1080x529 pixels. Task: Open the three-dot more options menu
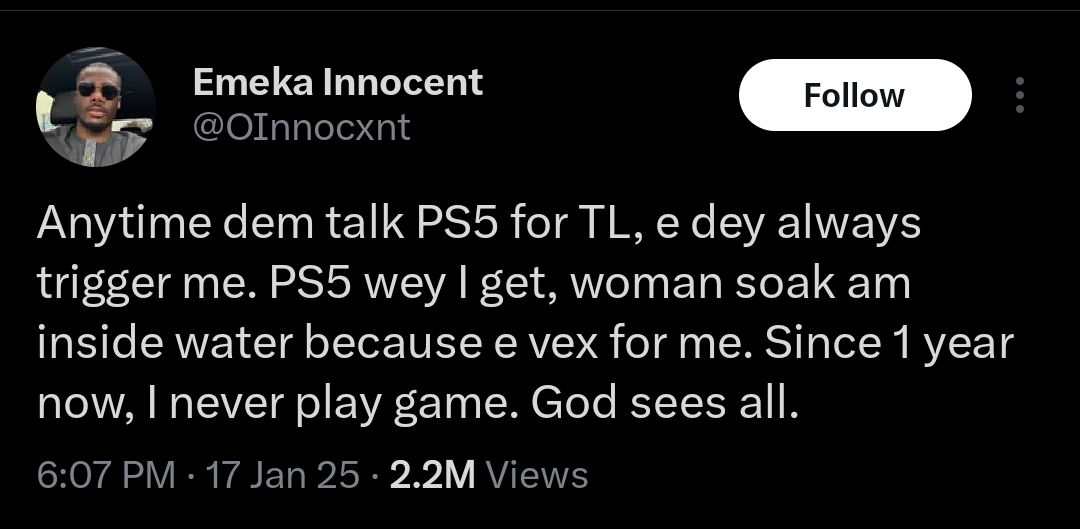(x=1019, y=95)
